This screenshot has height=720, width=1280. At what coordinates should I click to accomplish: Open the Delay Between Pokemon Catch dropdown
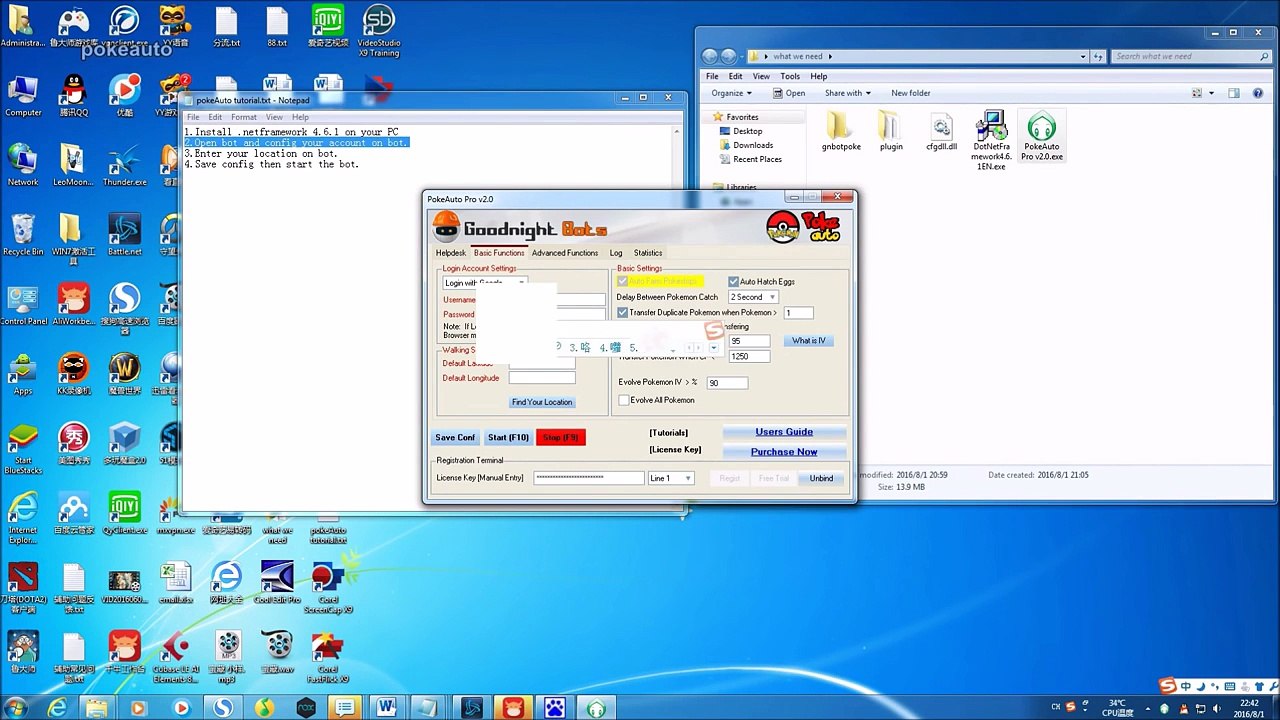point(753,297)
